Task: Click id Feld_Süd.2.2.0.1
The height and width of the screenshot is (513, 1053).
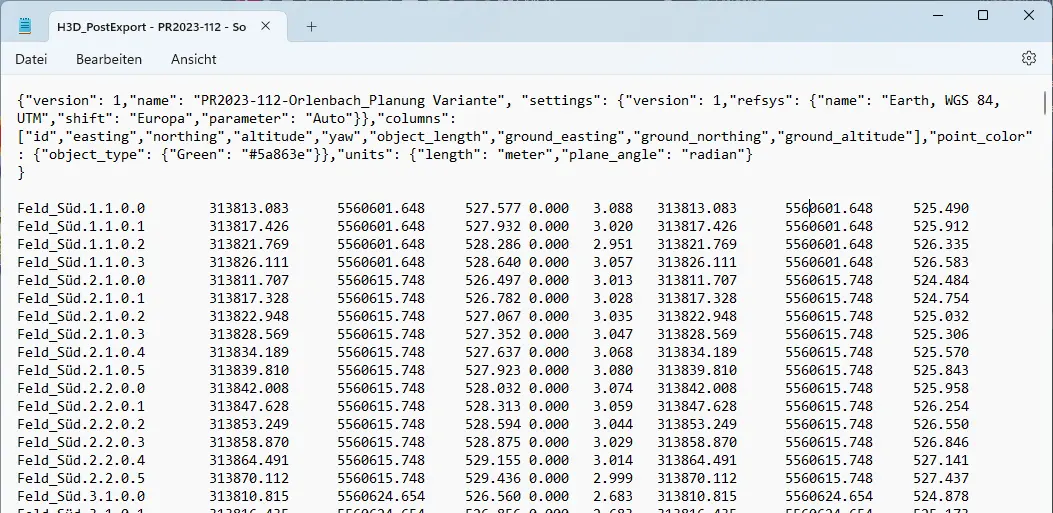Action: (x=81, y=406)
